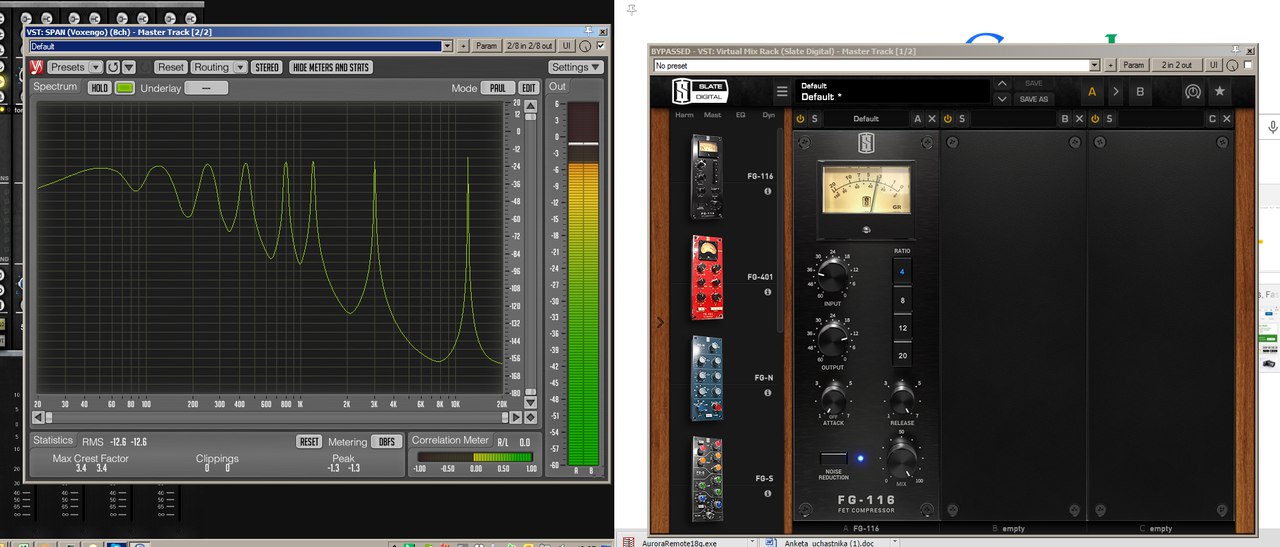The width and height of the screenshot is (1280, 547).
Task: Open the down-arrow menu beside the undo icon
Action: (129, 67)
